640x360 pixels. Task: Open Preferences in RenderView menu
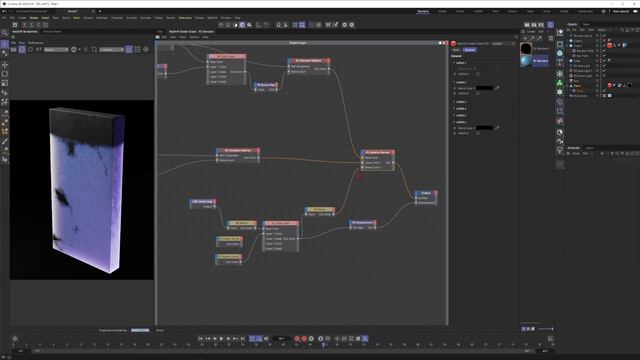tap(36, 42)
